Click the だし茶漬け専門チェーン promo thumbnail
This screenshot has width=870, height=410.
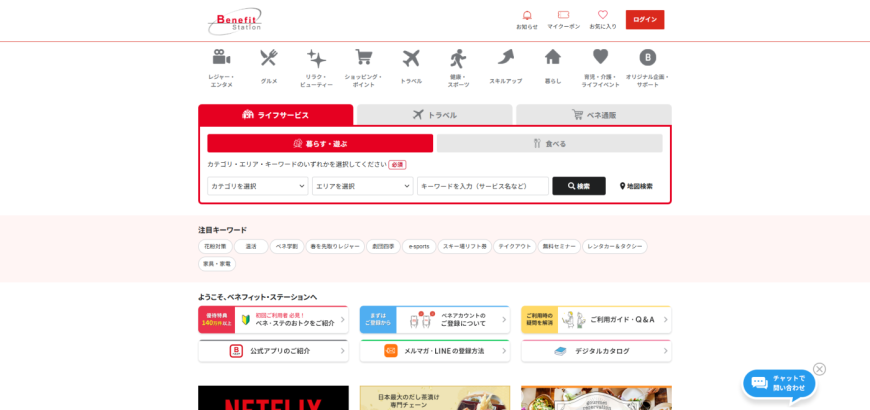[x=434, y=398]
